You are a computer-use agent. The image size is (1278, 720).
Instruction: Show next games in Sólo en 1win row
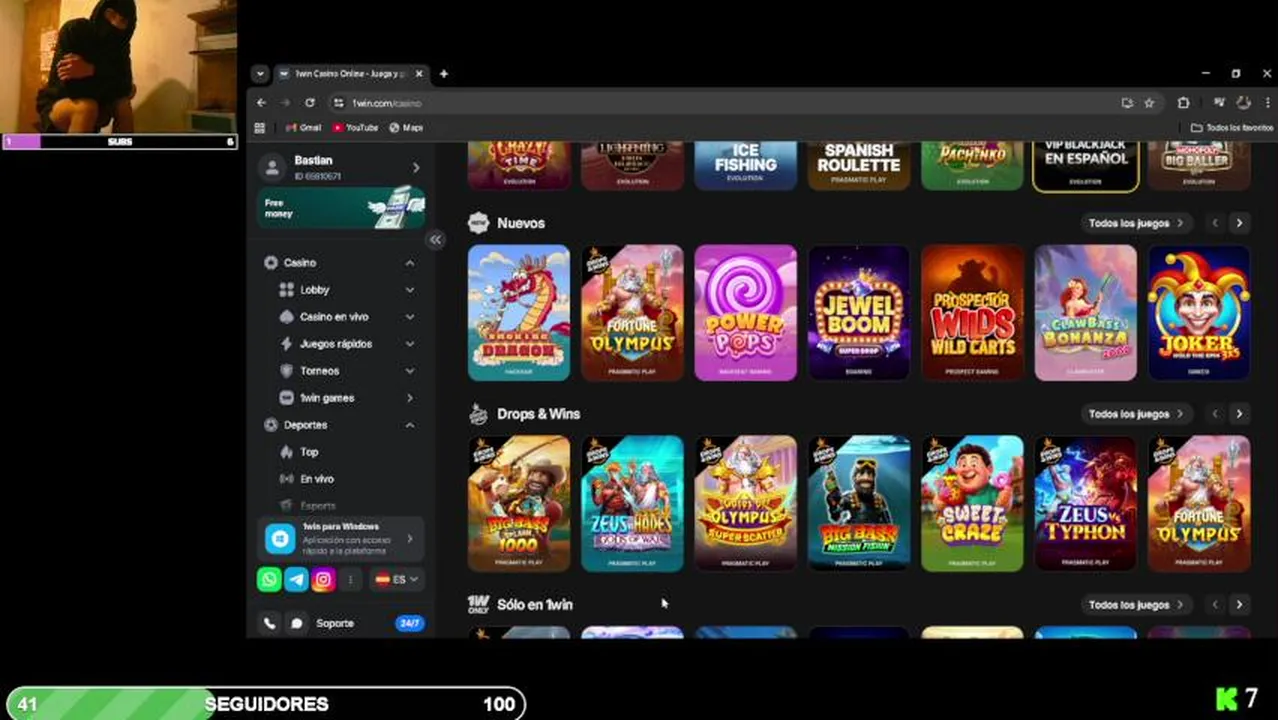click(x=1239, y=604)
